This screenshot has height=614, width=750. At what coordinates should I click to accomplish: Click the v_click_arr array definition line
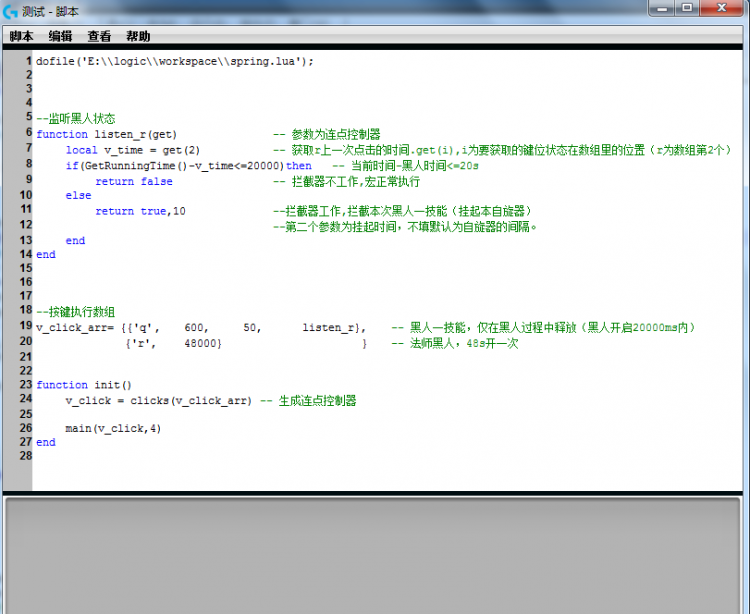pos(200,328)
